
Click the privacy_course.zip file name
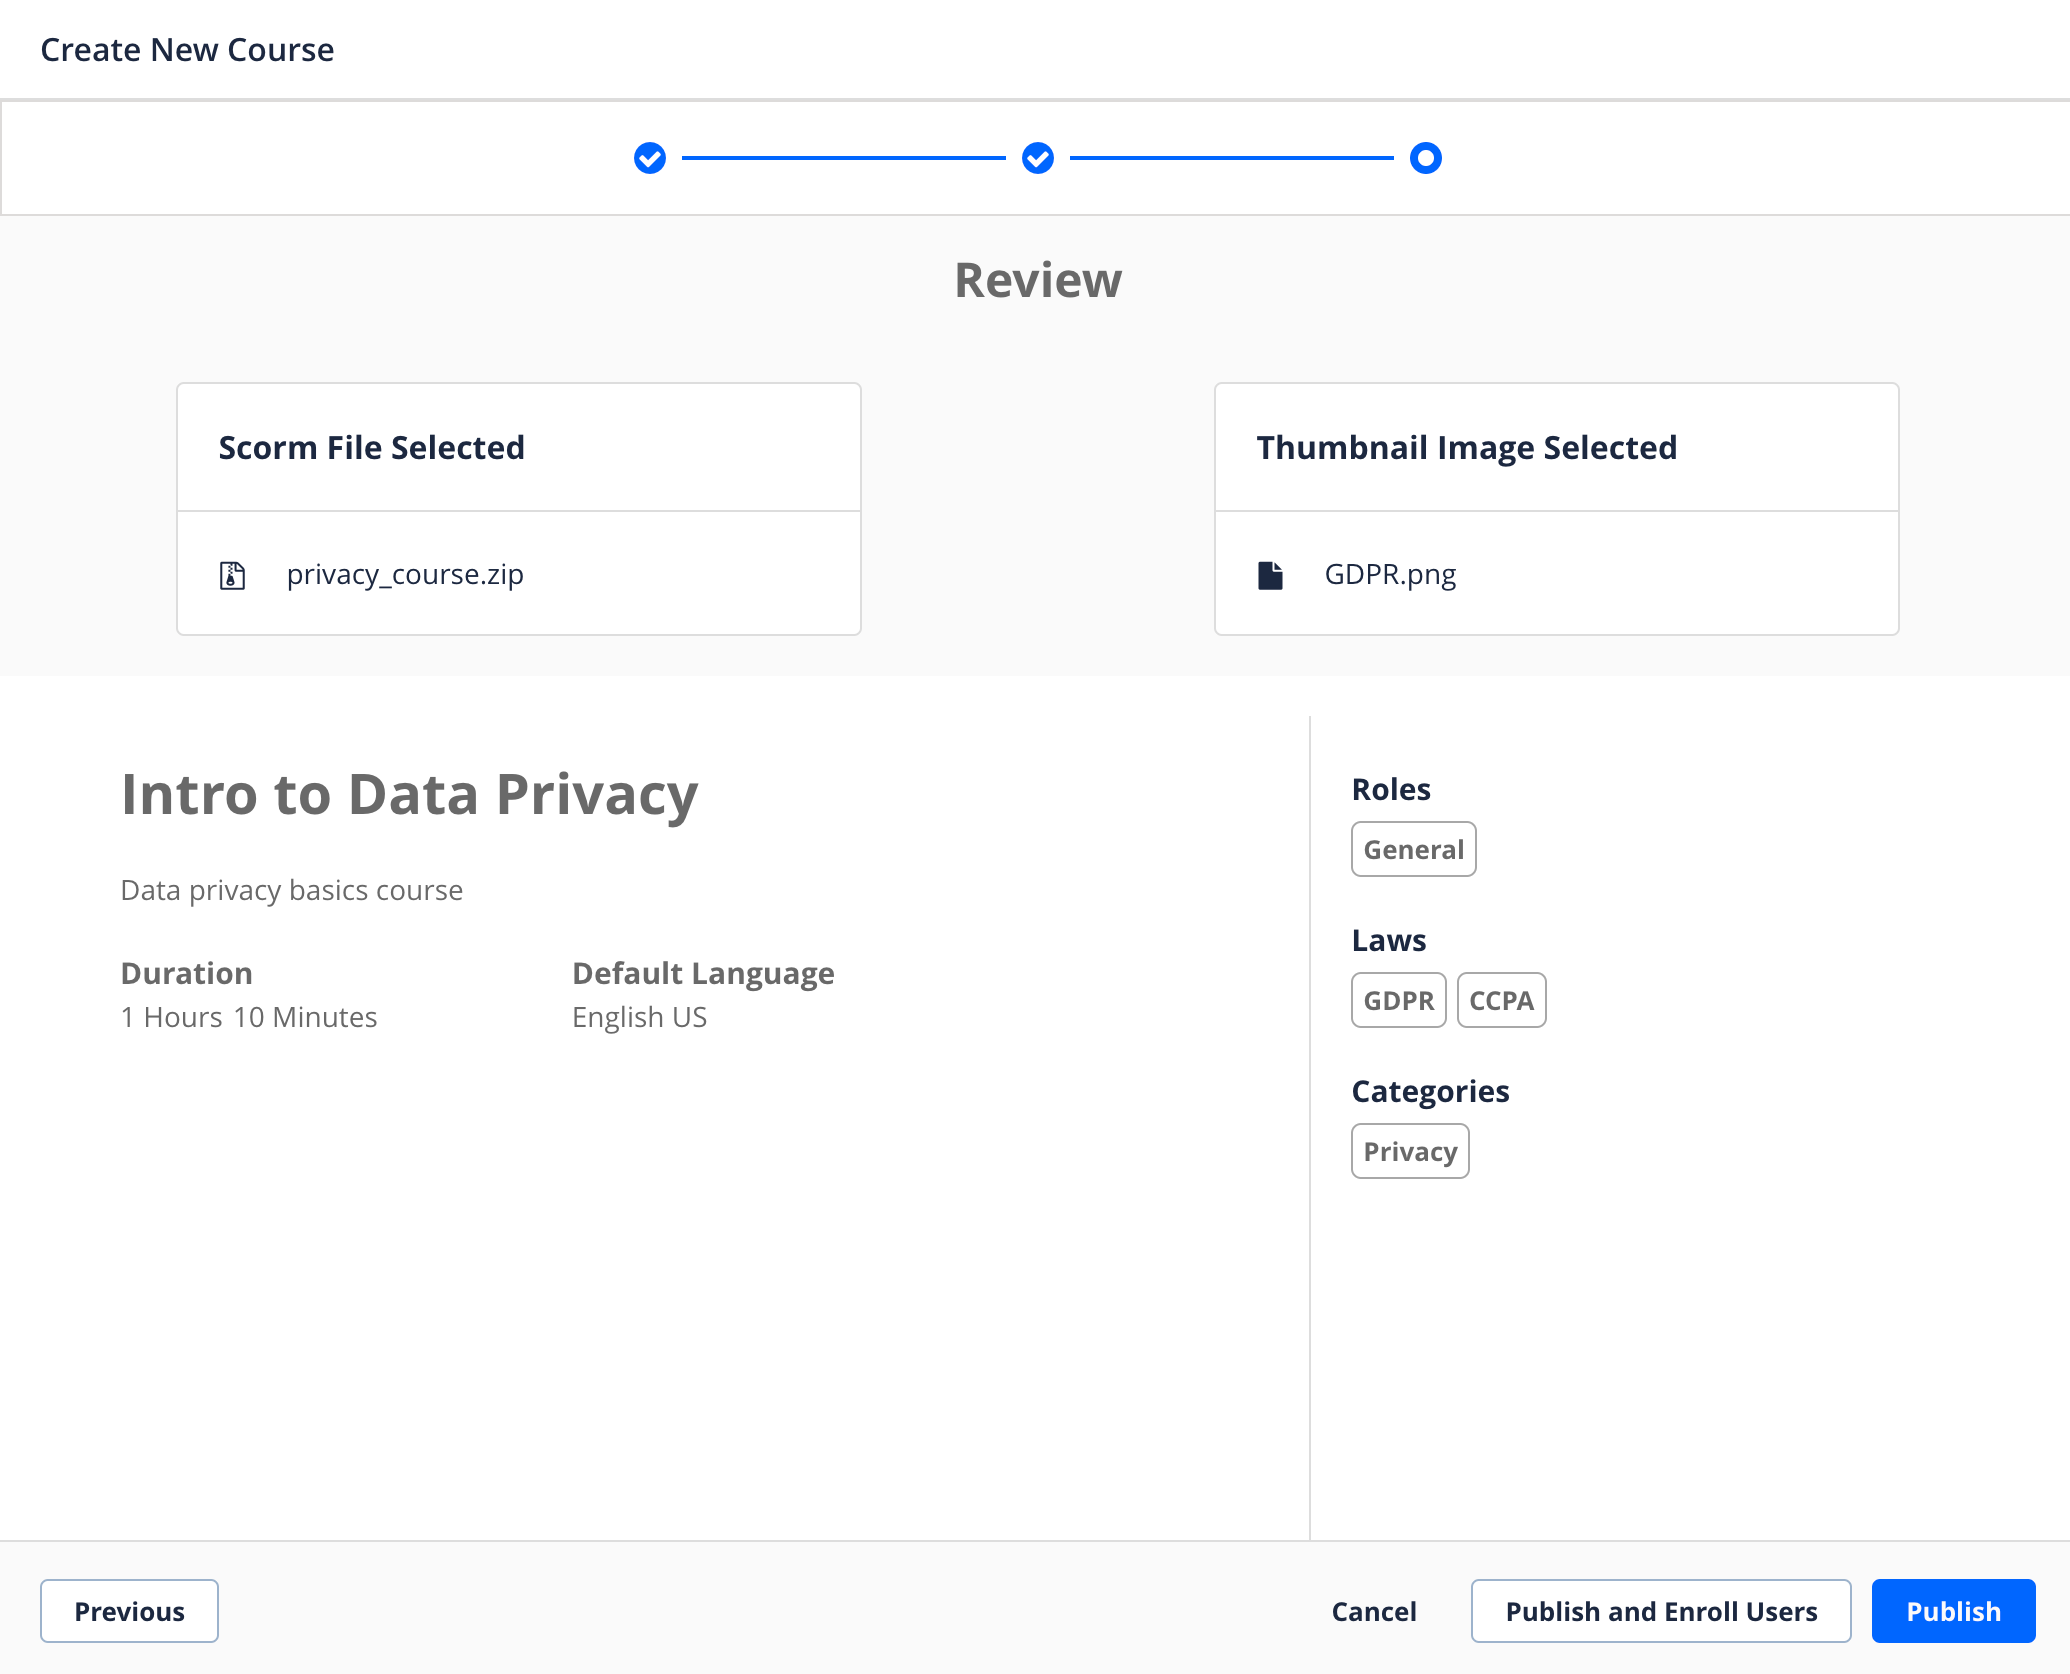(x=405, y=575)
